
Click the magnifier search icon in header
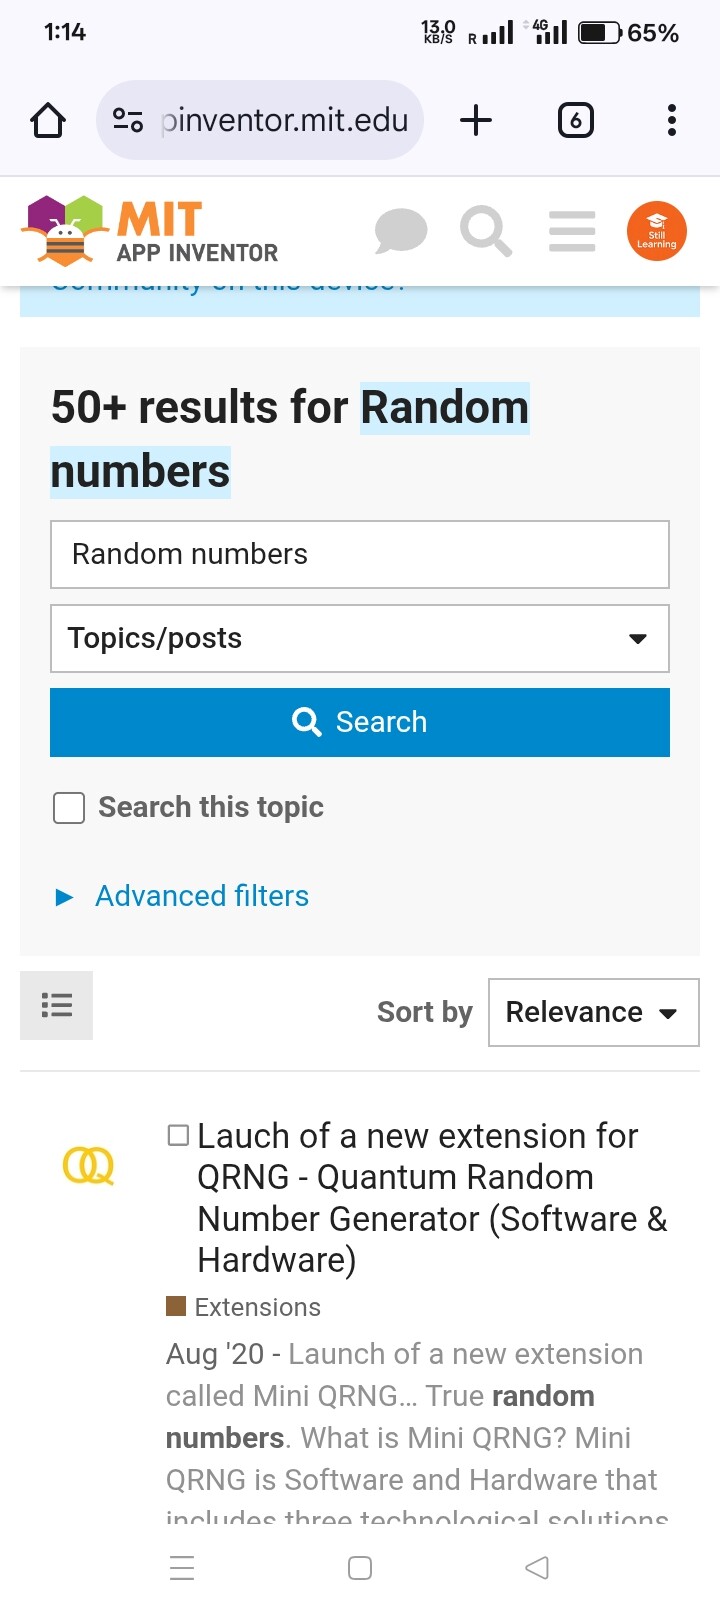[486, 232]
